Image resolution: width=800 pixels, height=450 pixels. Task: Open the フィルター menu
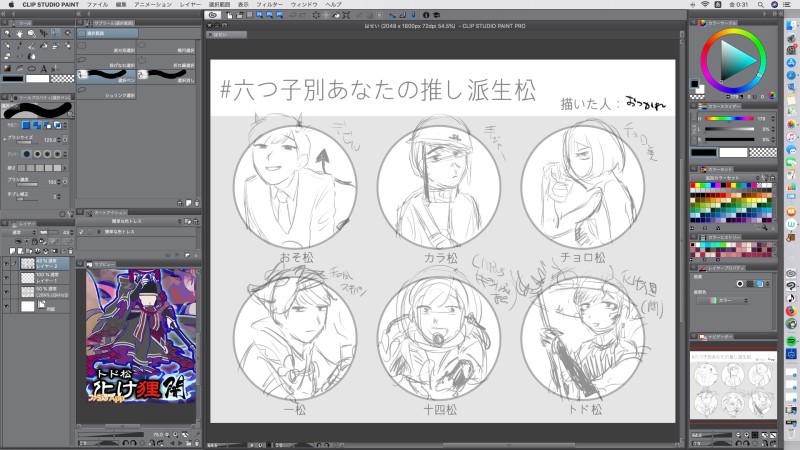(x=269, y=4)
